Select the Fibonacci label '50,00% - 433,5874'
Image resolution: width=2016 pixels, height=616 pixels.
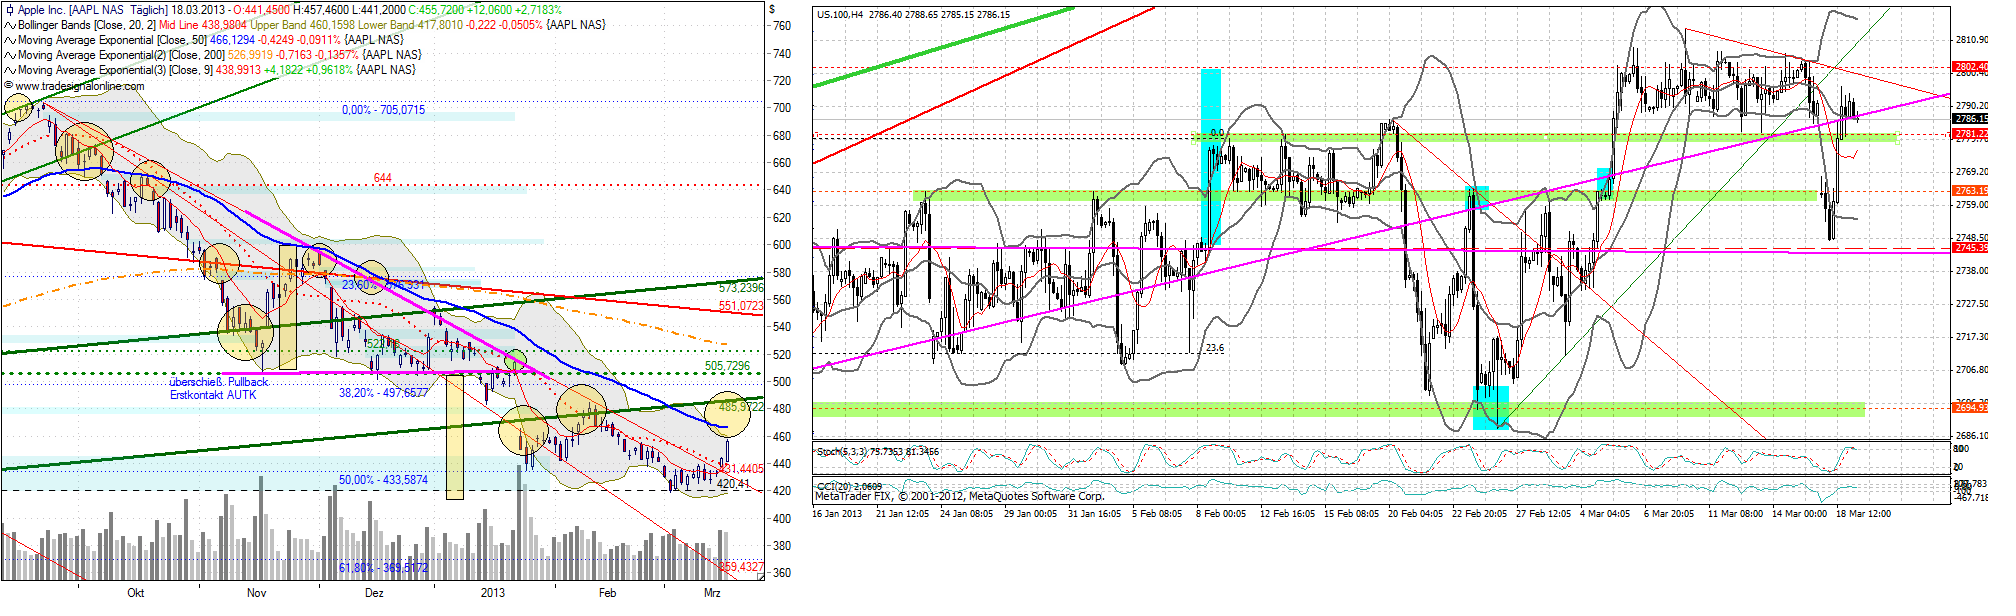(383, 480)
